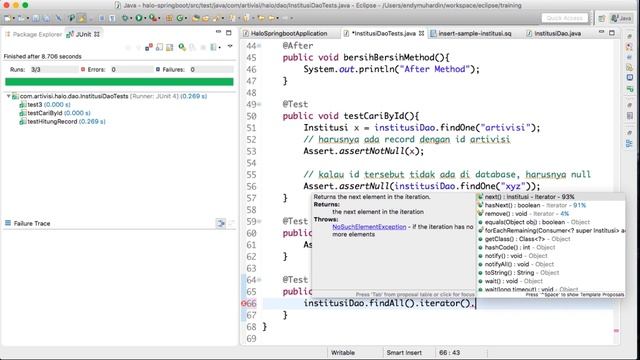Screen dimensions: 640x360
Task: Click the New Java Class icon
Action: [180, 18]
